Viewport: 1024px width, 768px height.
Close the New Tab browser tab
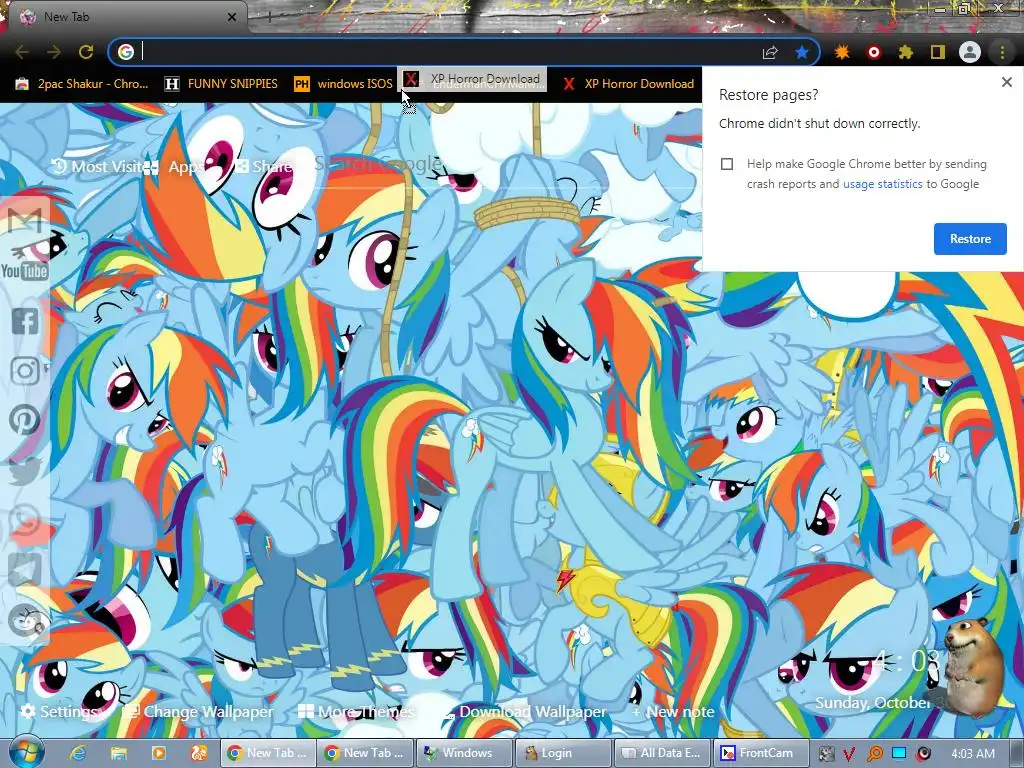click(232, 17)
